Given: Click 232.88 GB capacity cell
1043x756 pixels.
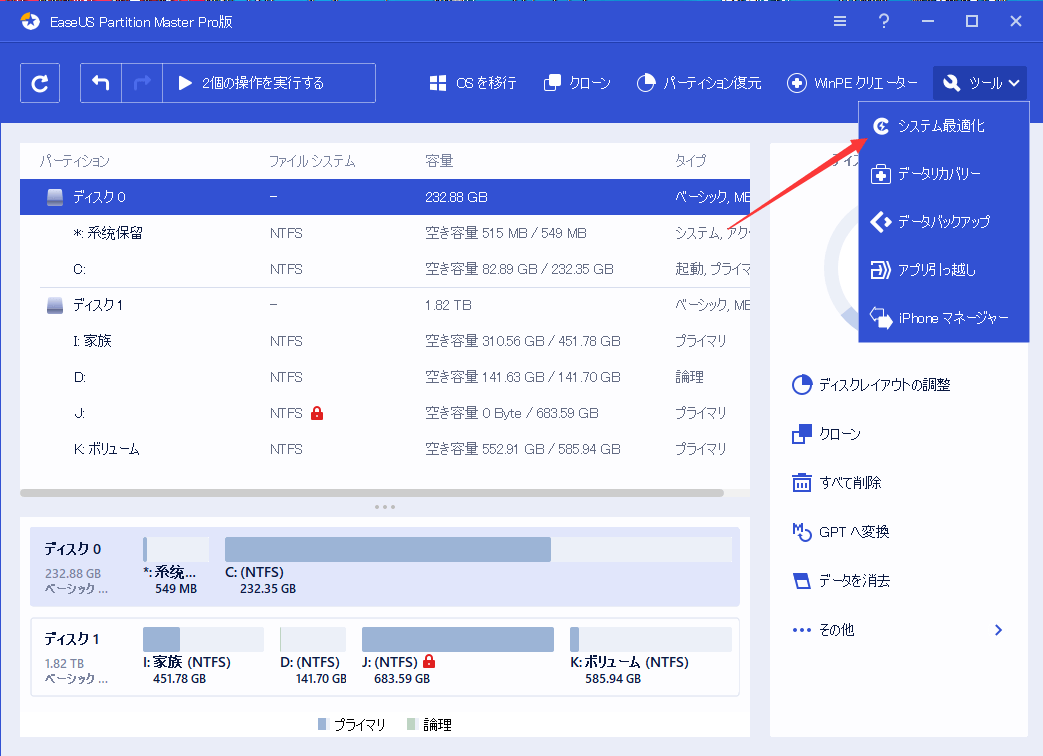Looking at the screenshot, I should 456,197.
